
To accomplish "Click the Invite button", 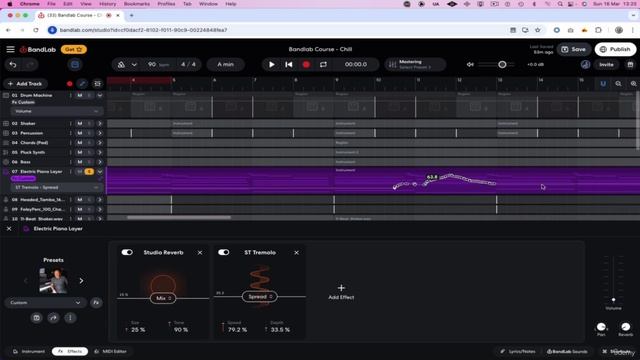I will click(x=606, y=64).
